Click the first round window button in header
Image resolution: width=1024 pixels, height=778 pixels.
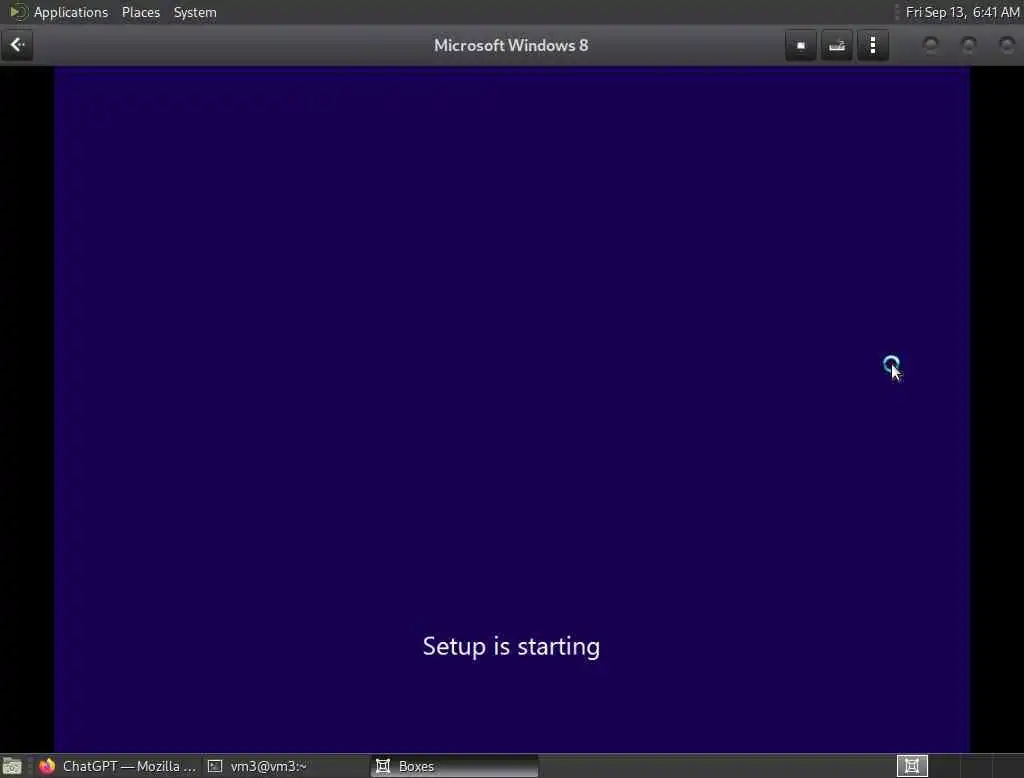coord(931,45)
